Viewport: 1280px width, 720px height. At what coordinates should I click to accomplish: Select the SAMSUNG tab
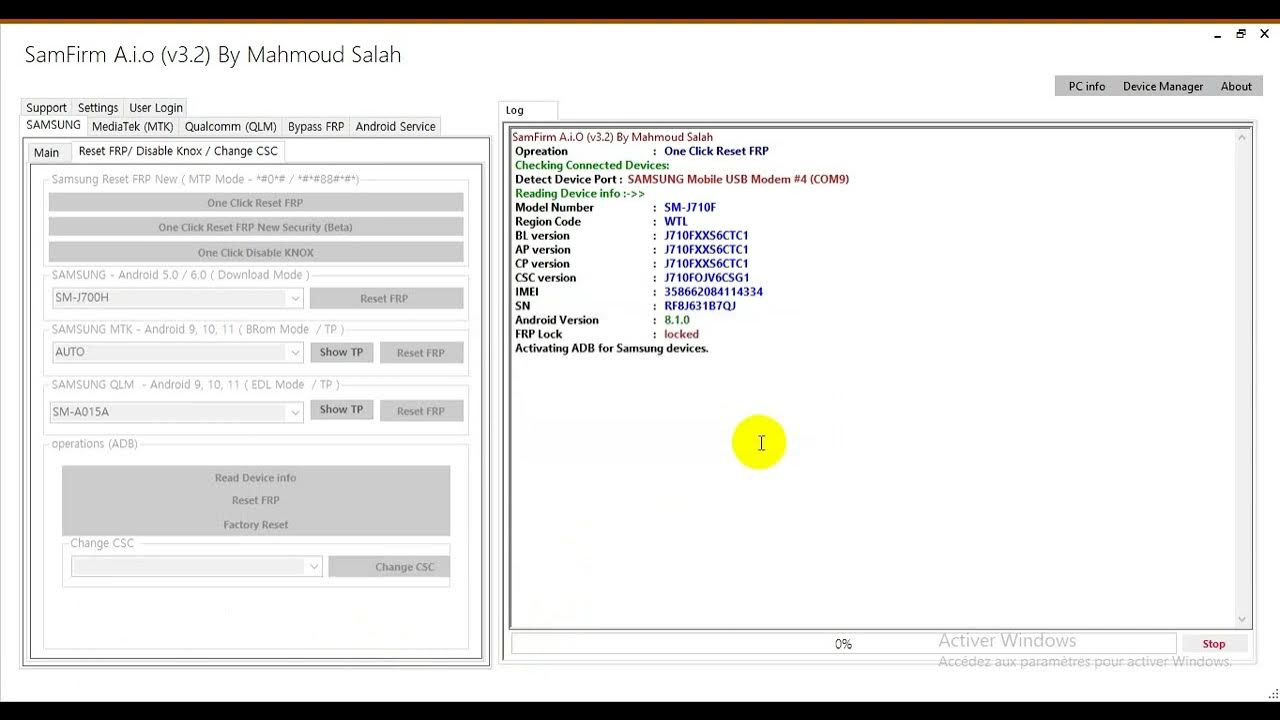point(53,126)
